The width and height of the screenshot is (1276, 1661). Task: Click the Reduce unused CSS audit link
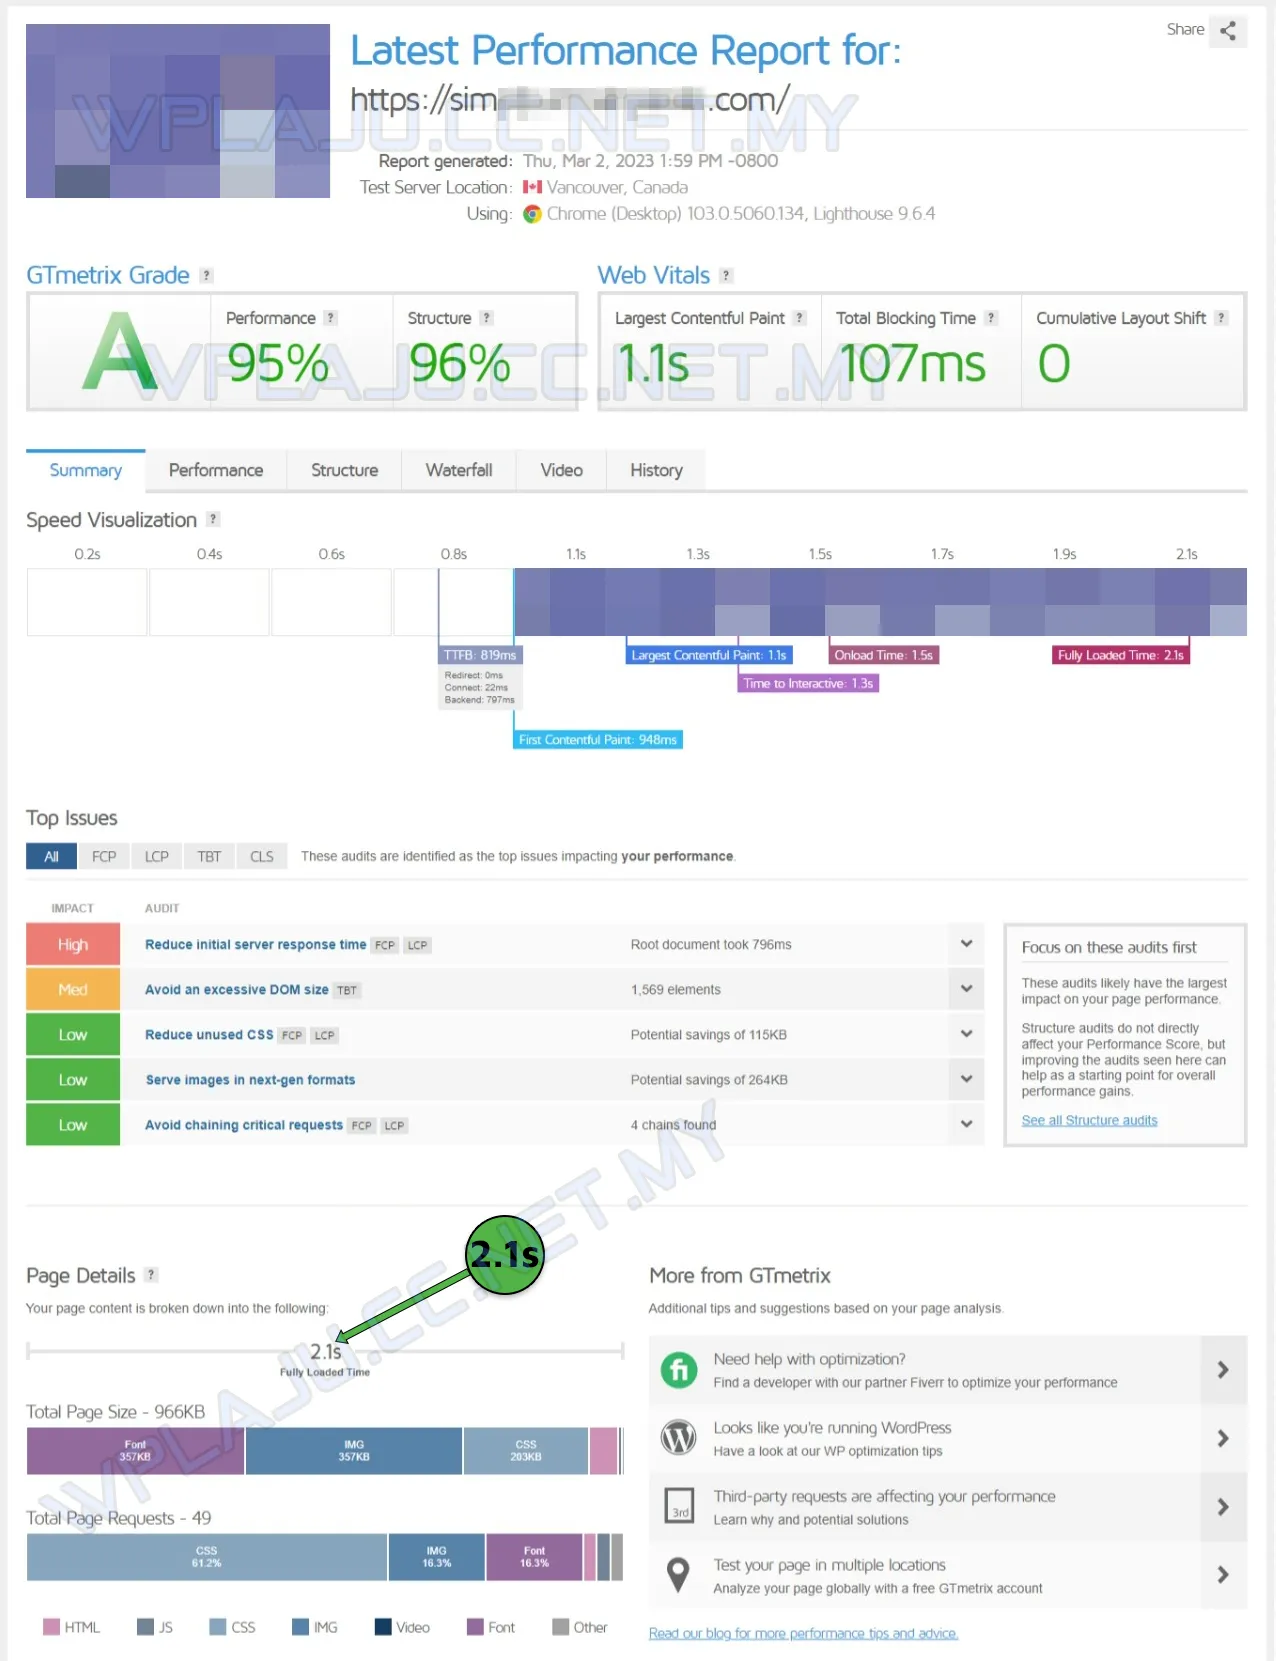[x=209, y=1035]
